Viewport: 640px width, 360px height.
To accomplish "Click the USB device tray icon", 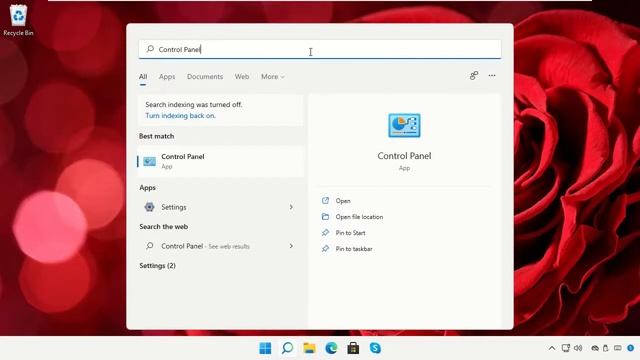I will tap(606, 348).
